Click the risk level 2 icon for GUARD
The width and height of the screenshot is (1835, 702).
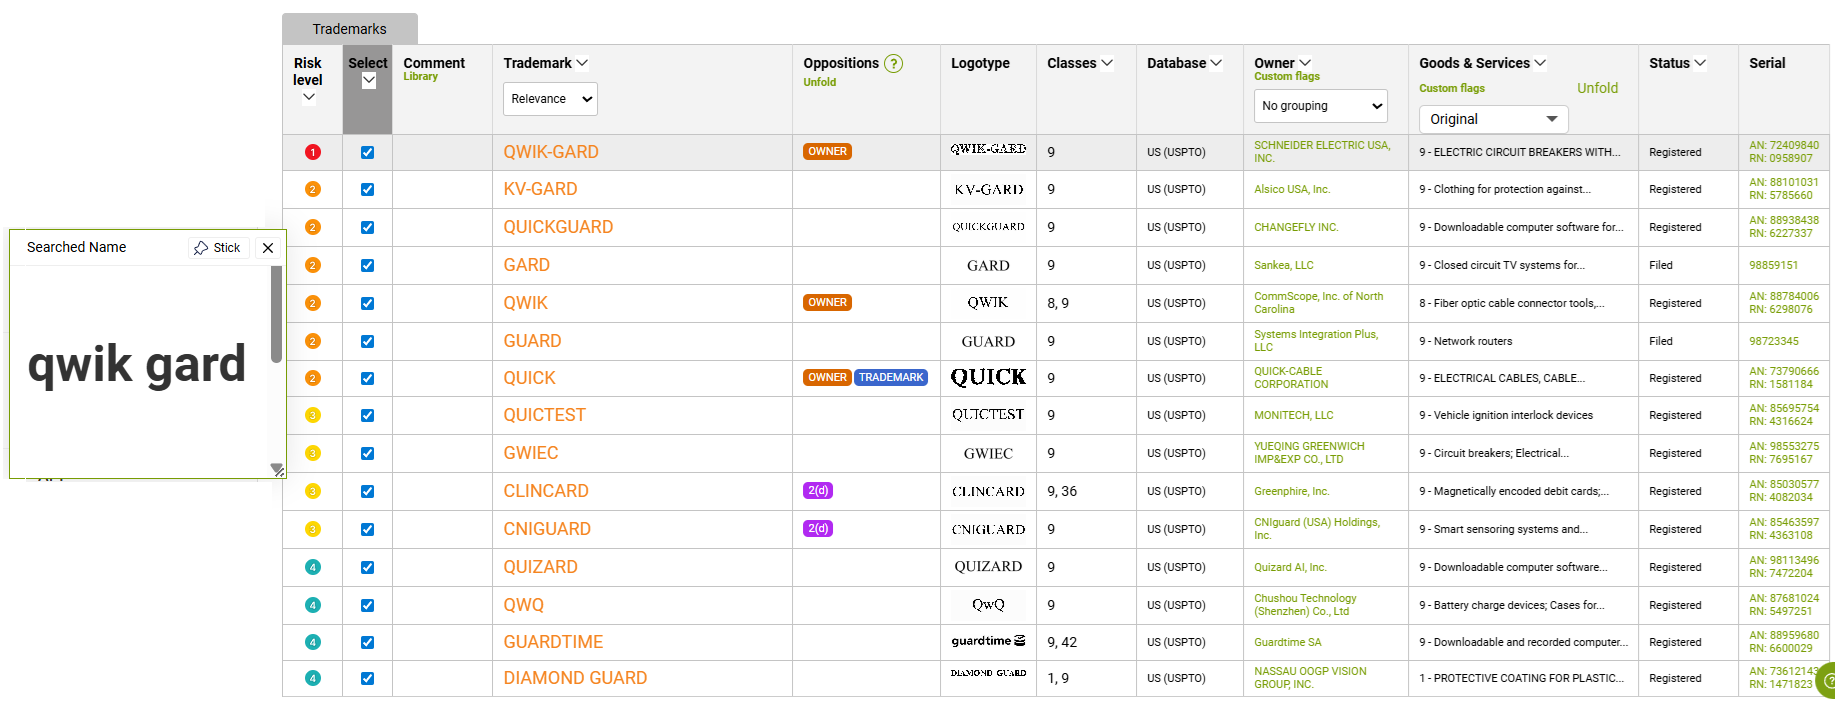312,341
